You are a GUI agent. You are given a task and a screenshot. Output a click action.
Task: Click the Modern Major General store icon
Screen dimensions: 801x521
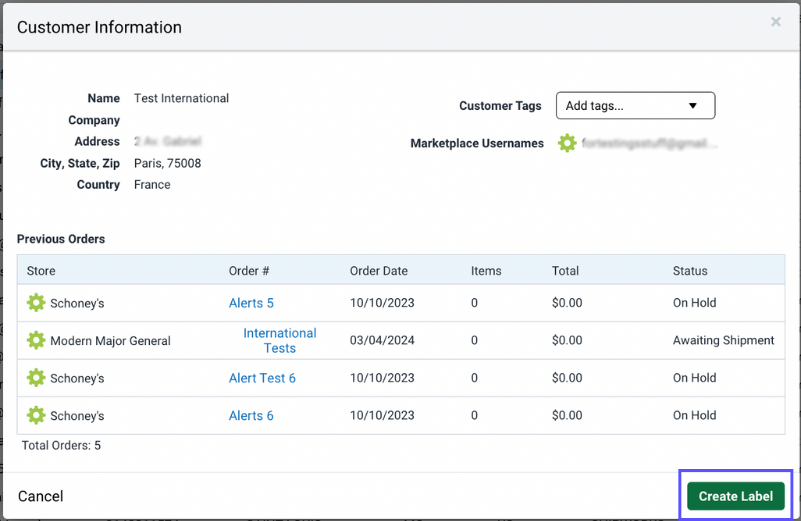point(36,341)
